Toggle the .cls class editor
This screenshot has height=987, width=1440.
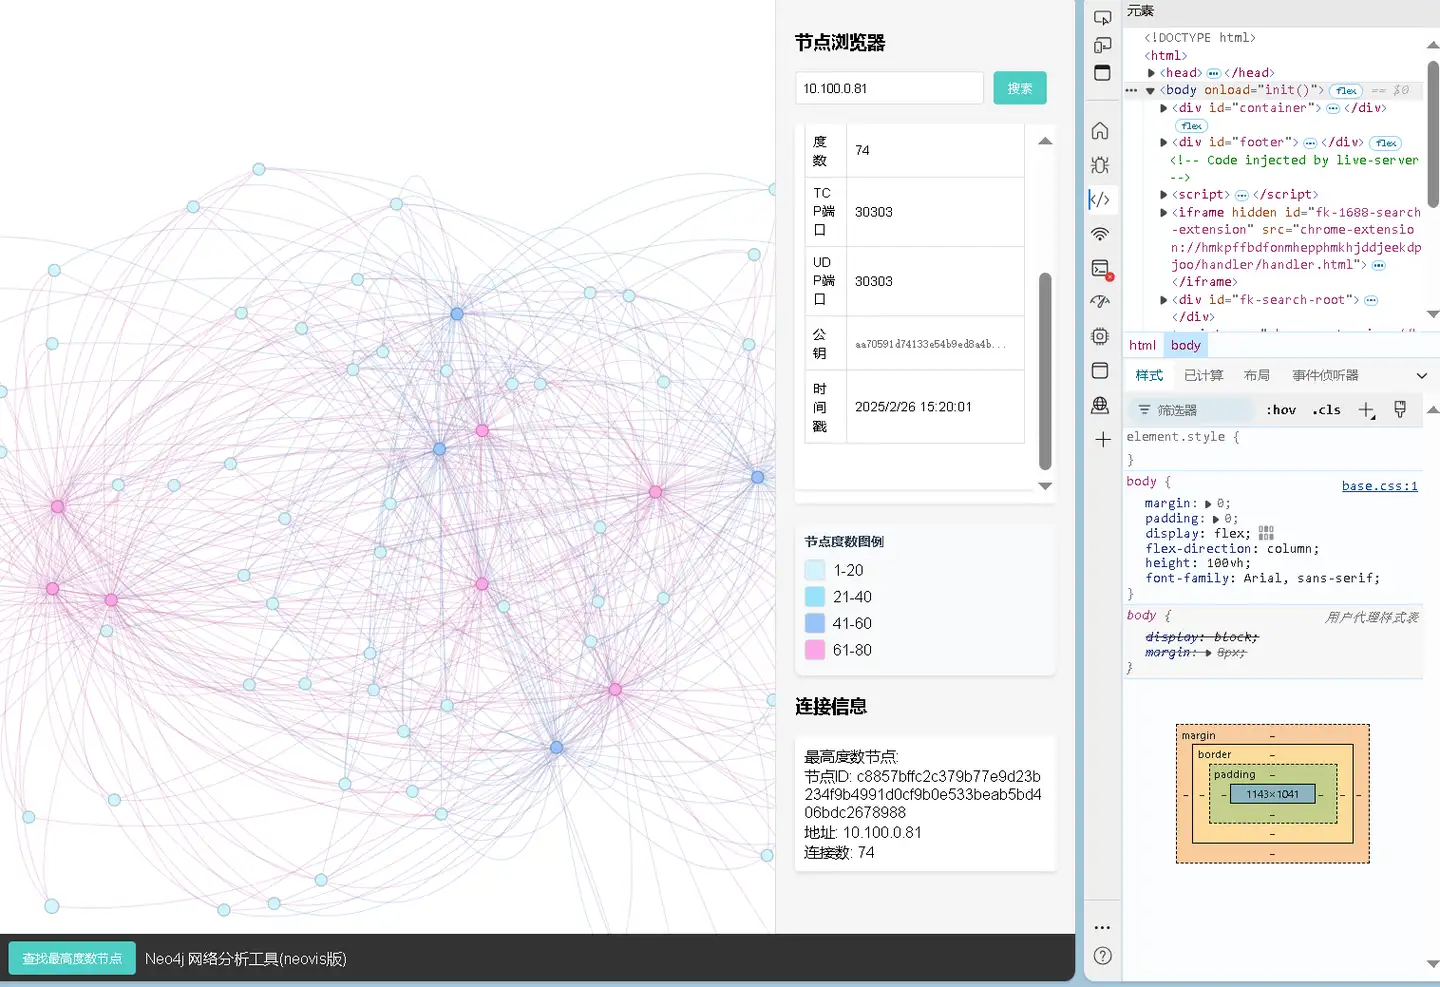(1326, 410)
